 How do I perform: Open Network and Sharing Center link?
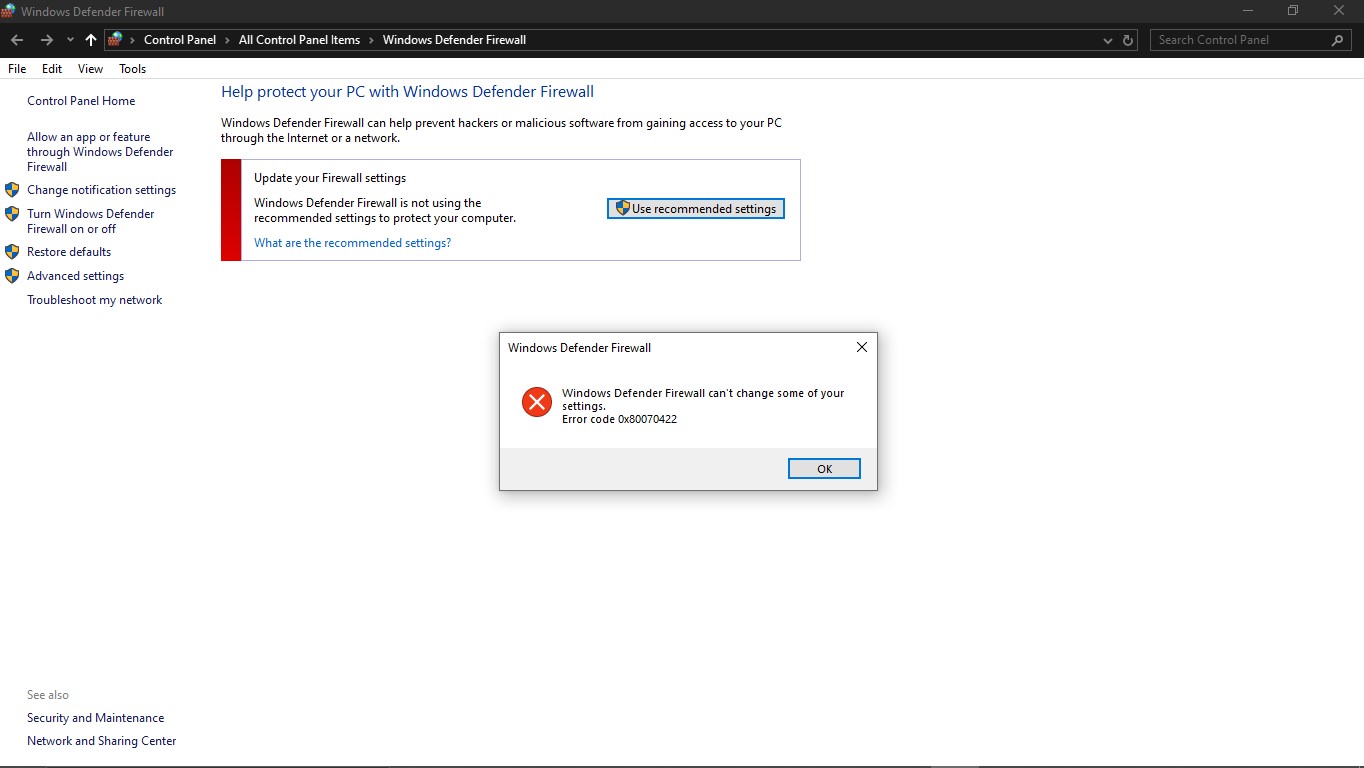point(101,741)
